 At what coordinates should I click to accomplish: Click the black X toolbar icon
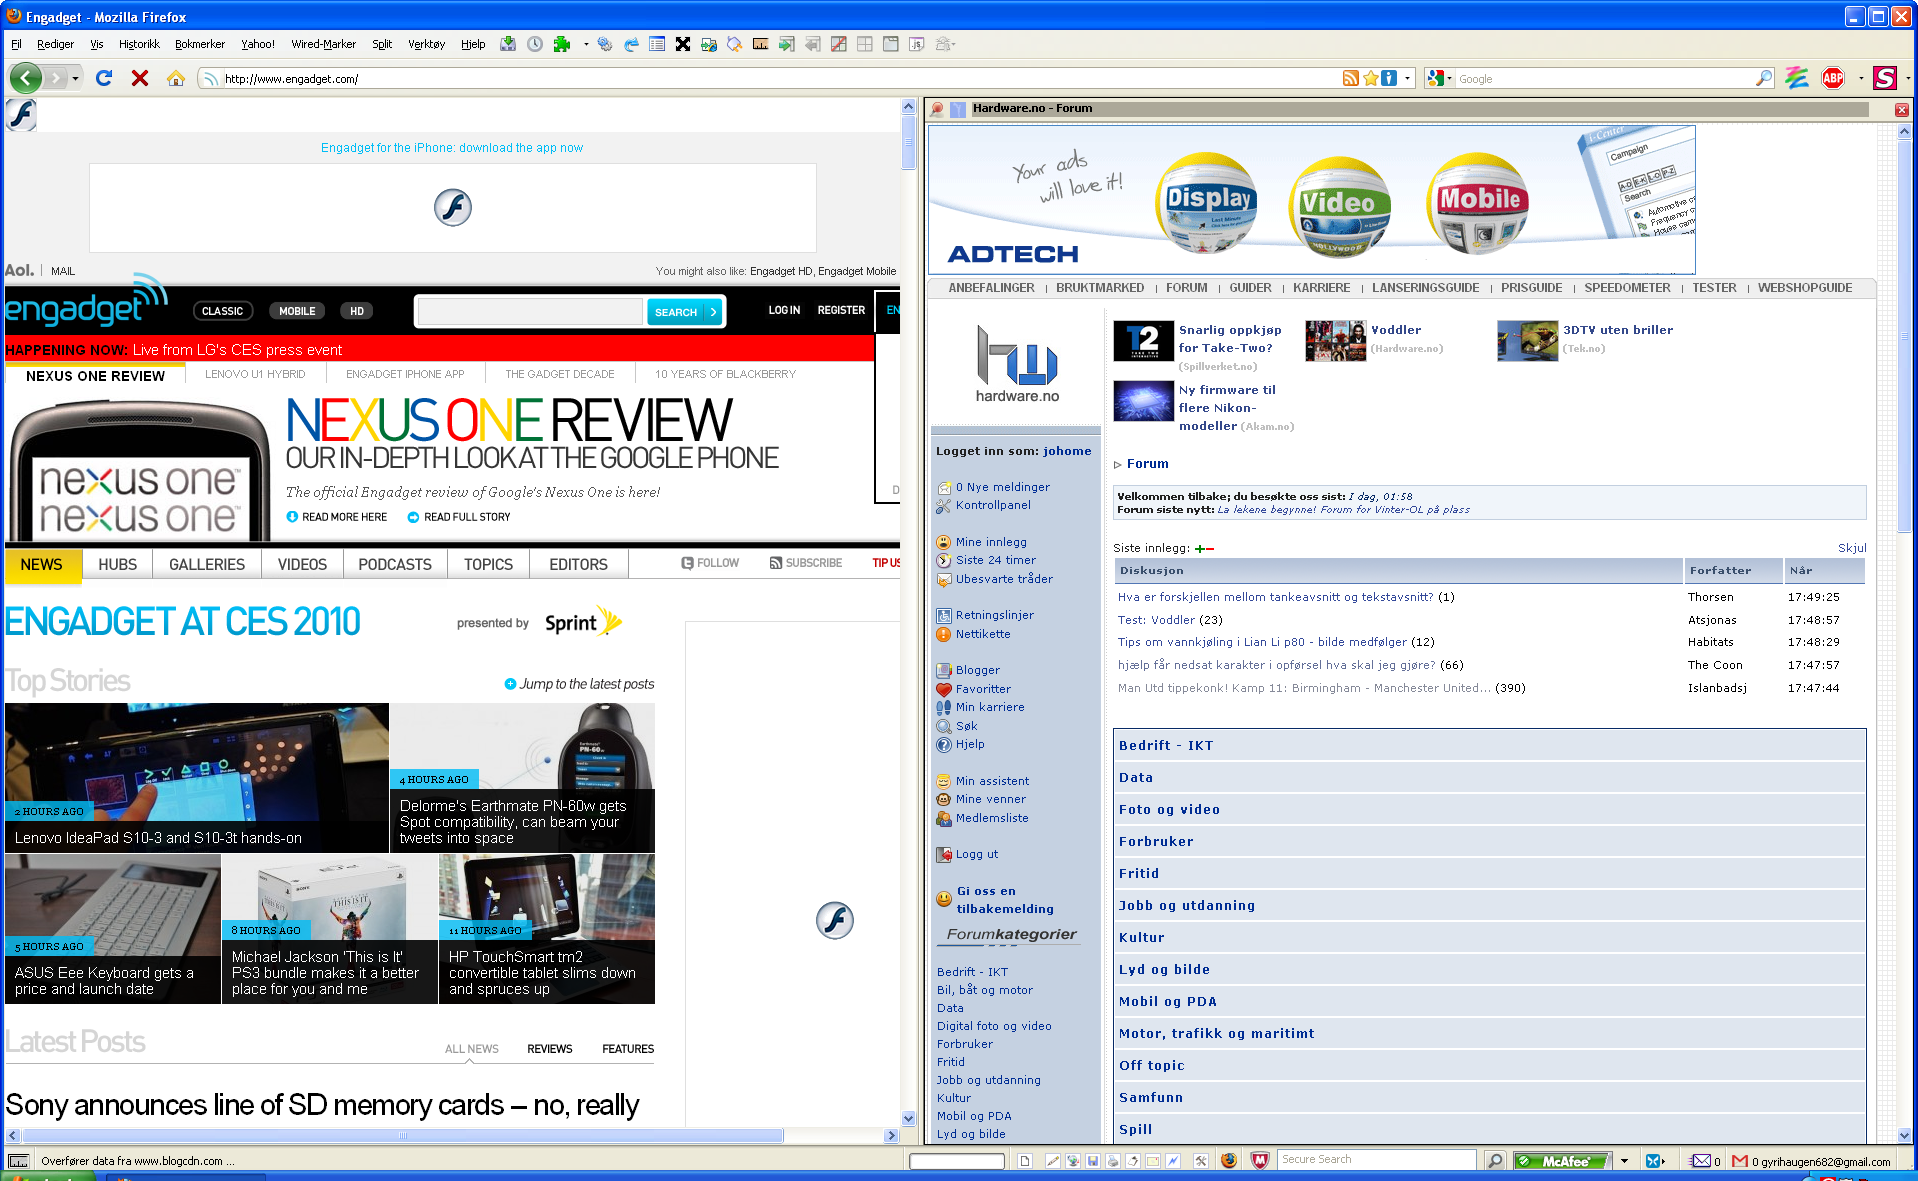click(683, 44)
